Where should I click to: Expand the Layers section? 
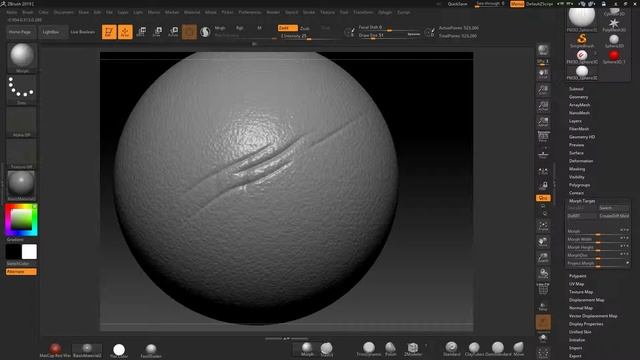click(575, 121)
